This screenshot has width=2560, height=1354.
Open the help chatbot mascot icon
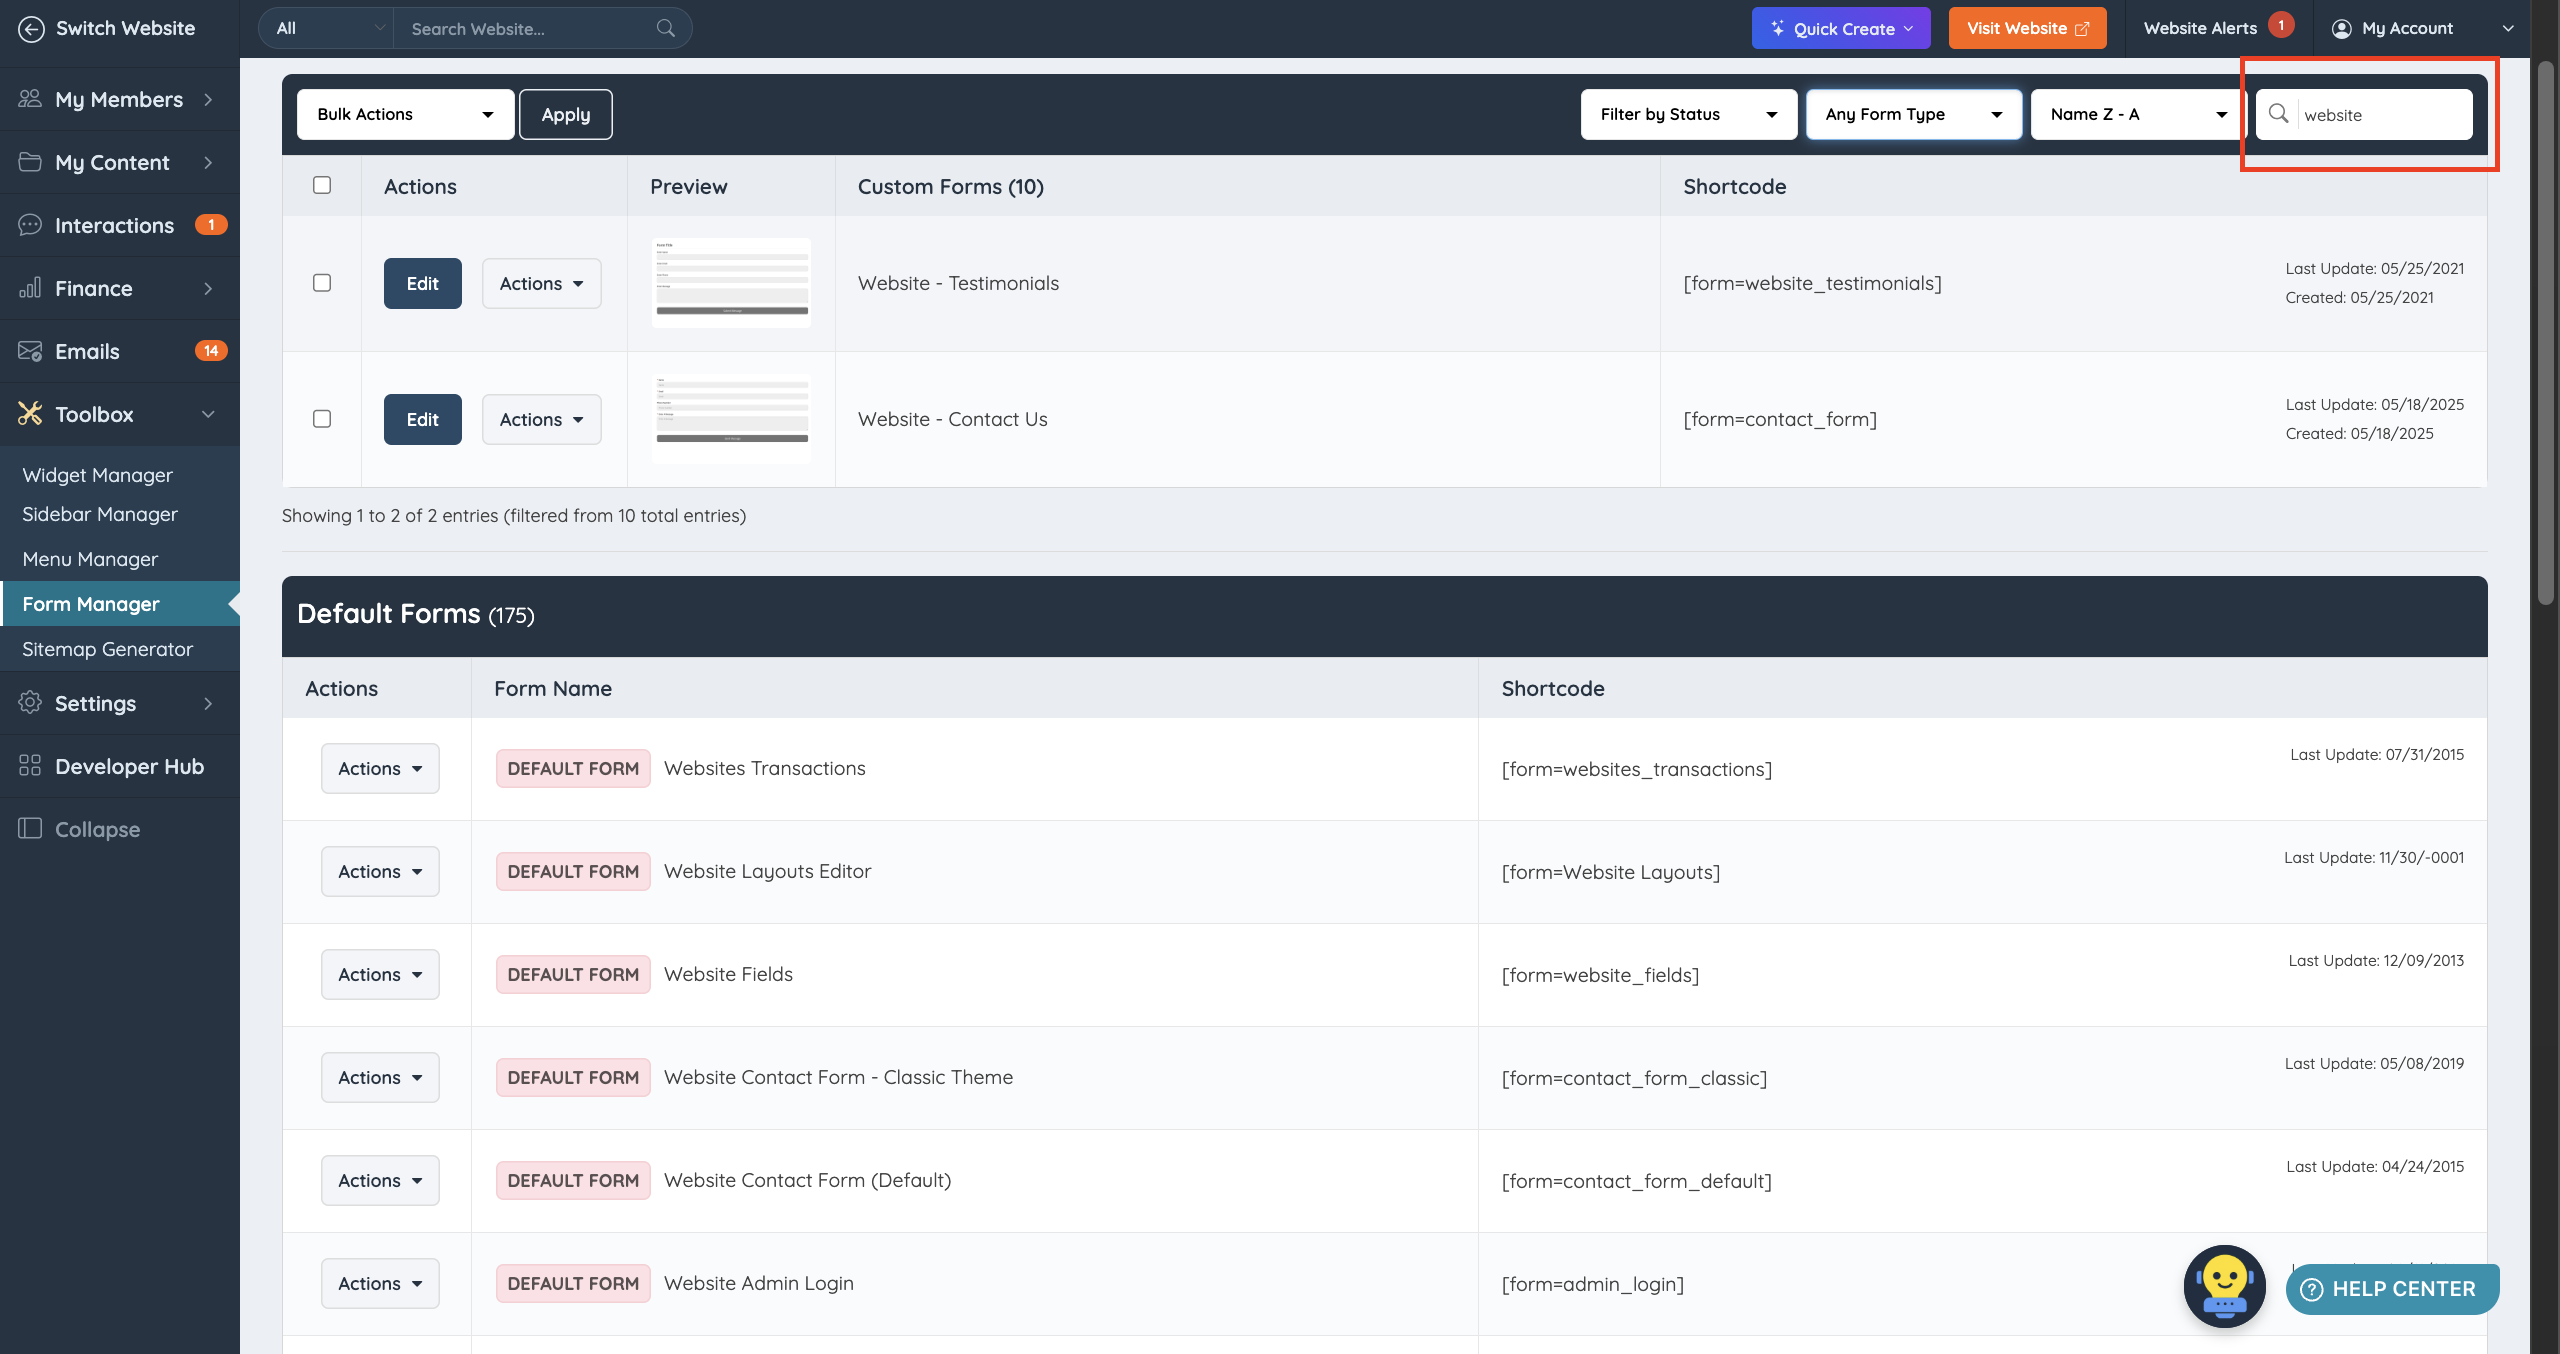2224,1285
